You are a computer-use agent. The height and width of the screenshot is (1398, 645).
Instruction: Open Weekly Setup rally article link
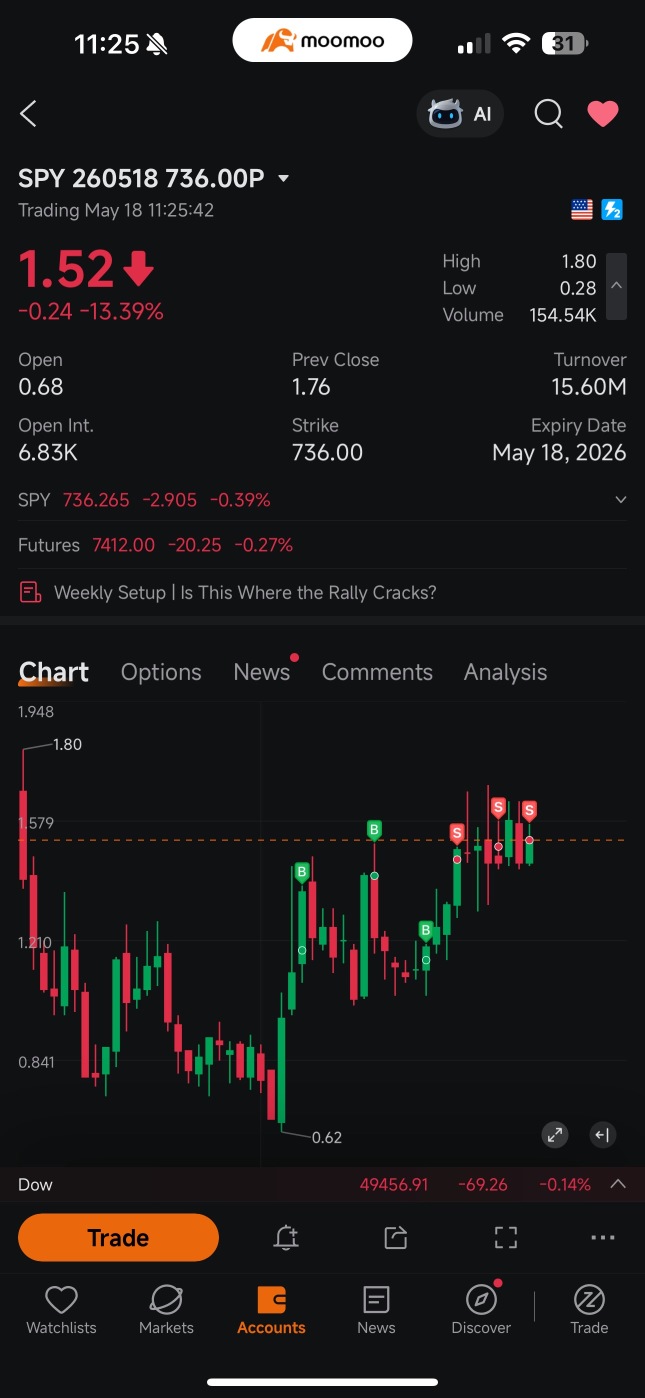click(245, 592)
